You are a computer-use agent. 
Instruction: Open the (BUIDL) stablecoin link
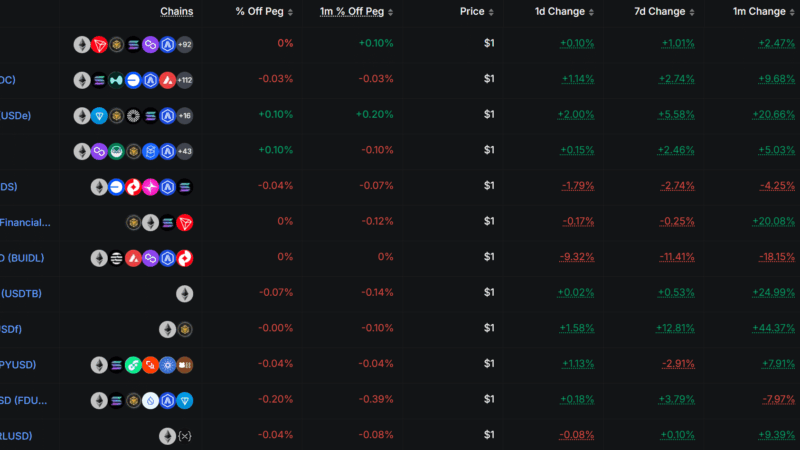pyautogui.click(x=22, y=258)
